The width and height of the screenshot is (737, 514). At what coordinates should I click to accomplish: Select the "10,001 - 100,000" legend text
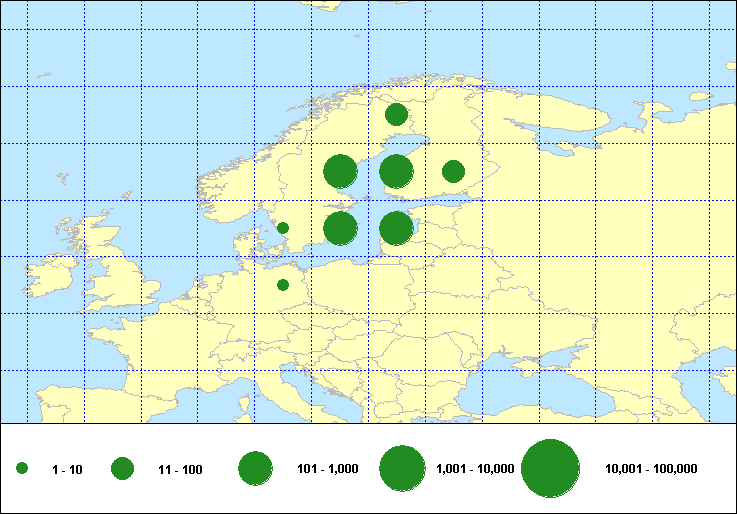(x=651, y=469)
